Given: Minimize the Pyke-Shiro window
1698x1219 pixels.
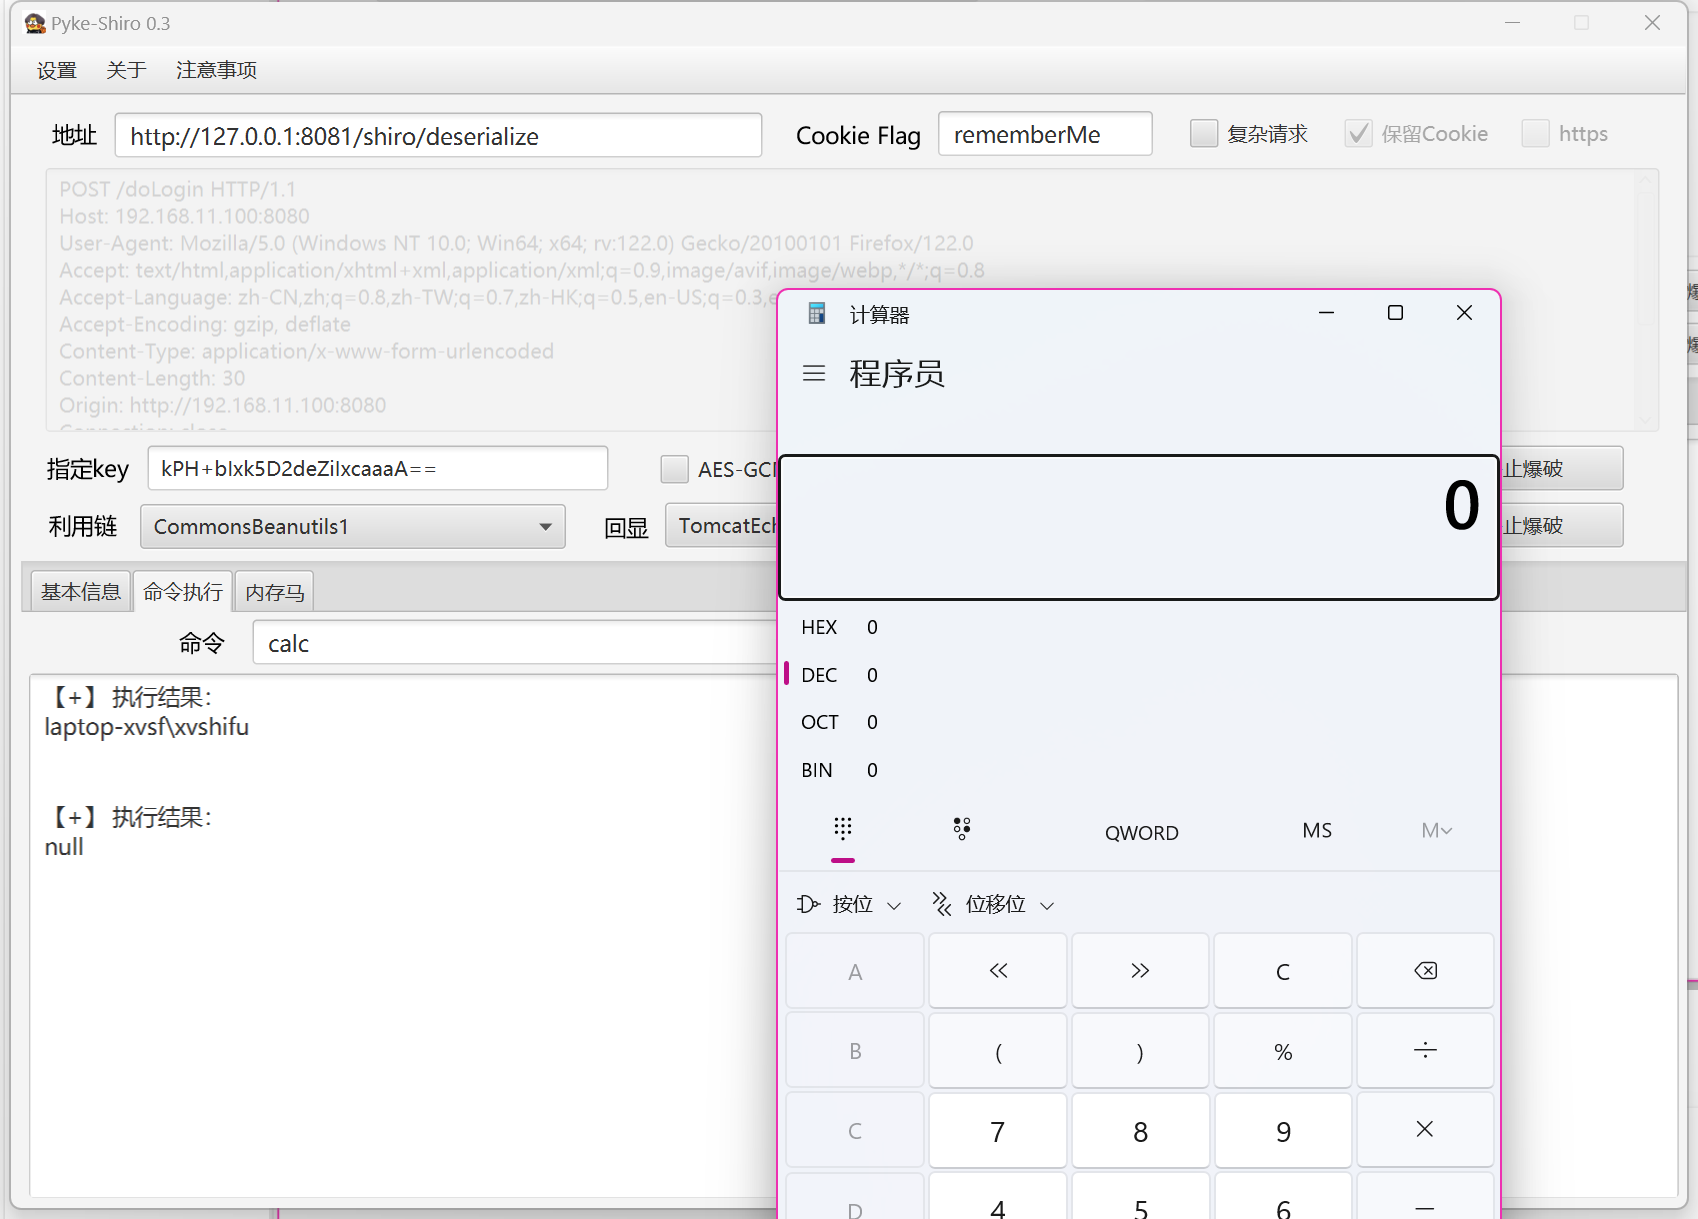Looking at the screenshot, I should (x=1512, y=23).
